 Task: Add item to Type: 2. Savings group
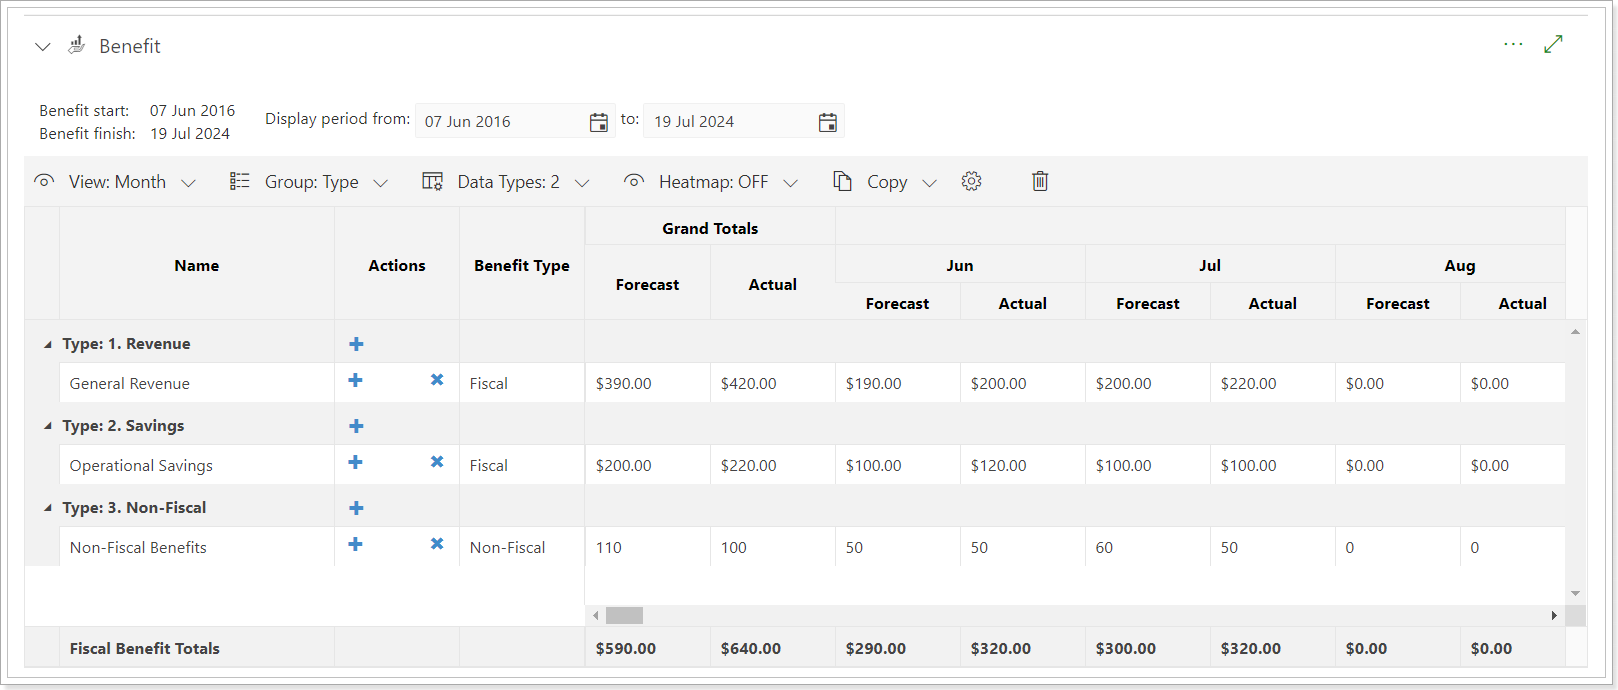pos(356,426)
